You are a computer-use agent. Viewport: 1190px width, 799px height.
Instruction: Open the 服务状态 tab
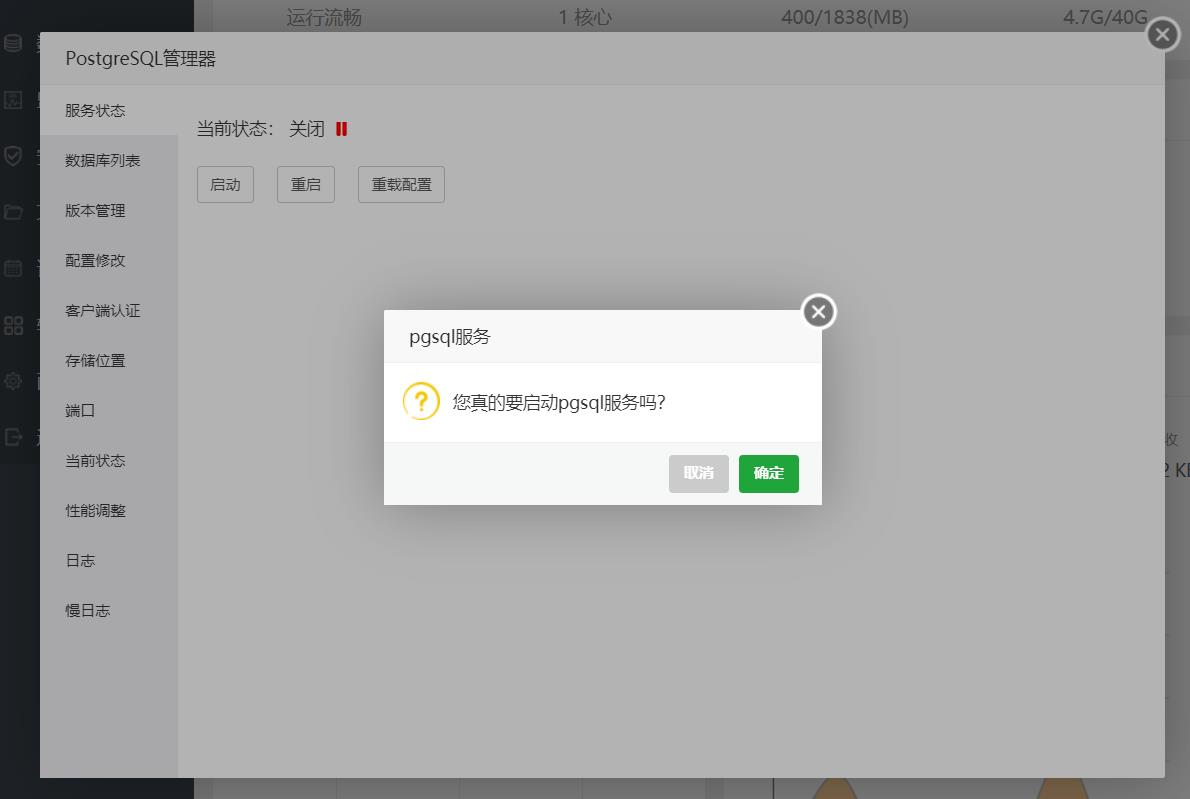[109, 110]
